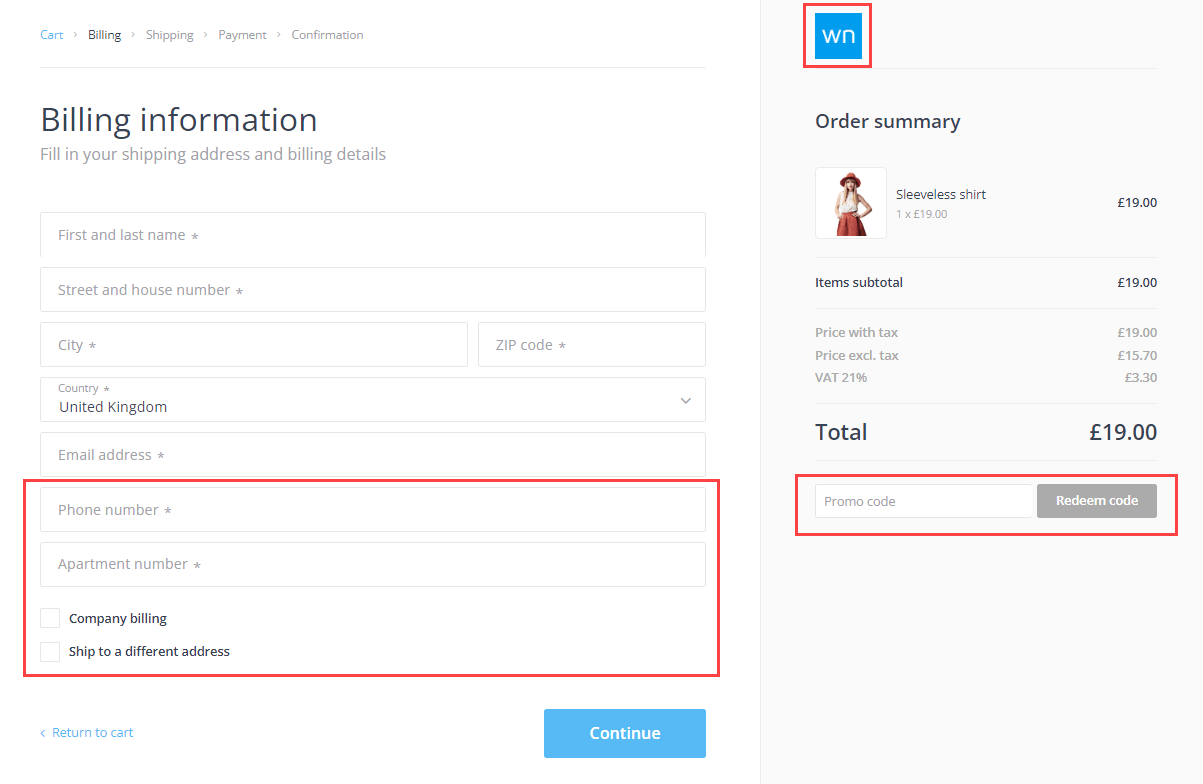The image size is (1203, 784).
Task: Click the Price with tax label
Action: coord(857,332)
